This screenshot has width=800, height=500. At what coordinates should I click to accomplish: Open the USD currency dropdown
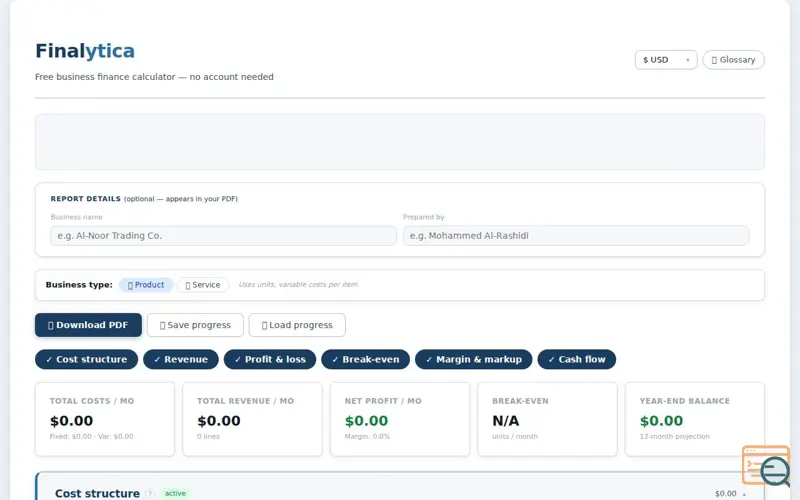pyautogui.click(x=666, y=60)
